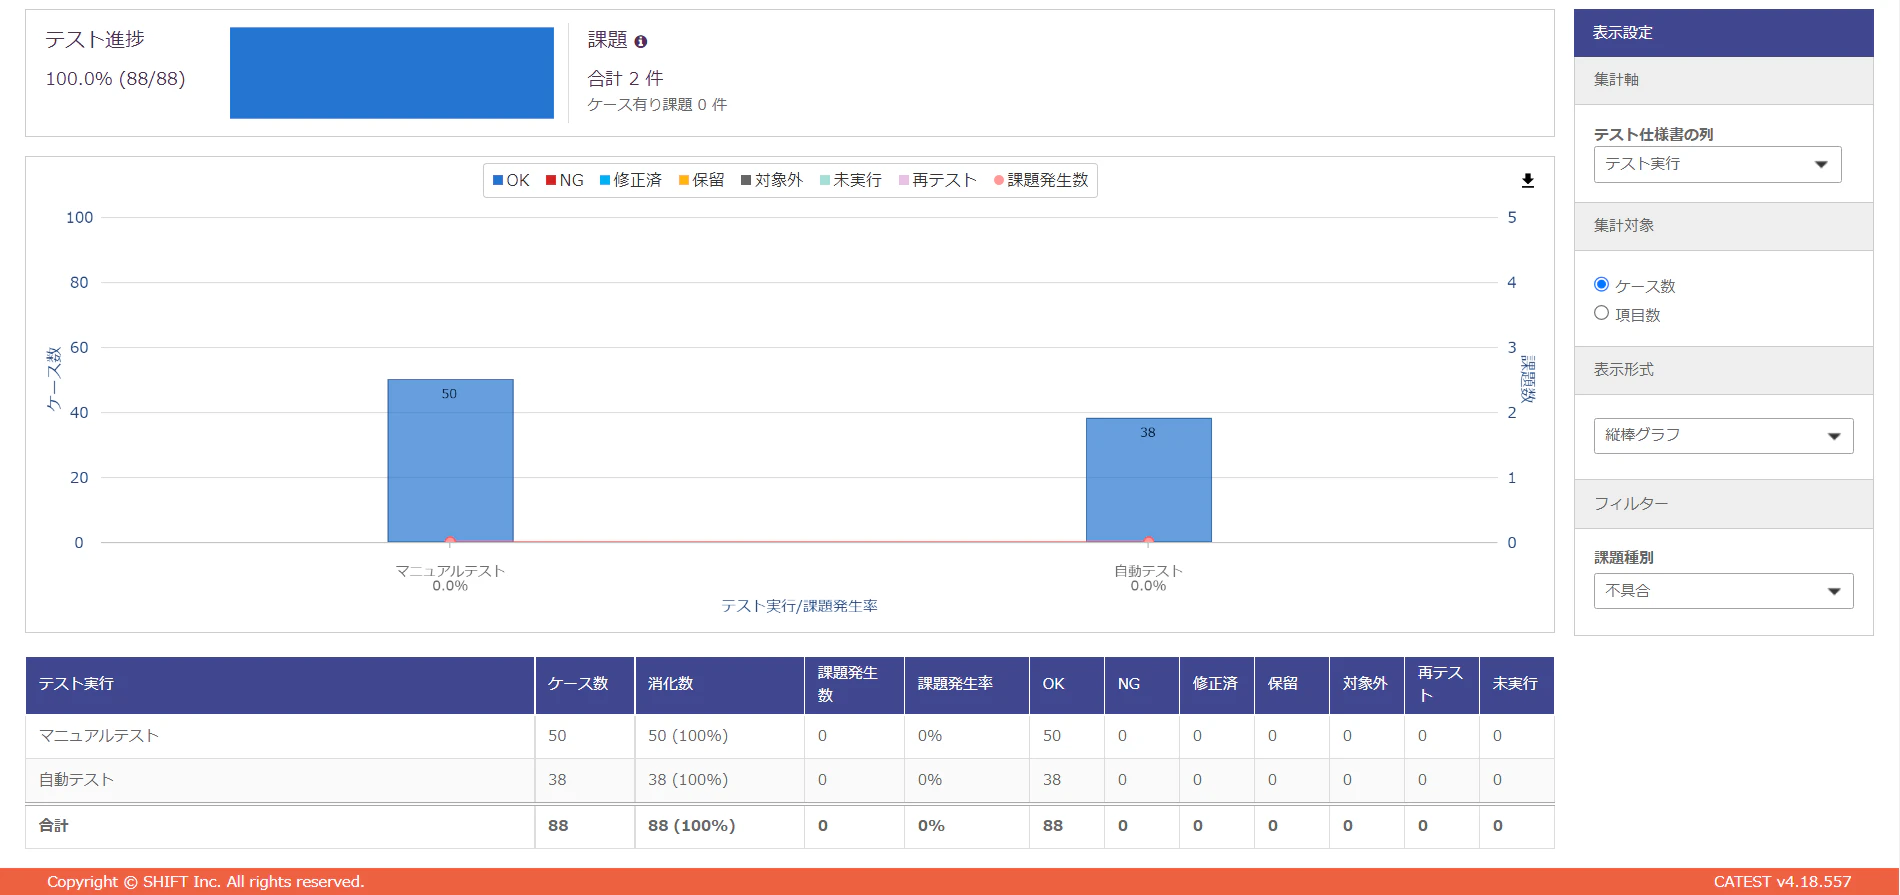
Task: Toggle the 未実行 legend entry
Action: click(851, 180)
